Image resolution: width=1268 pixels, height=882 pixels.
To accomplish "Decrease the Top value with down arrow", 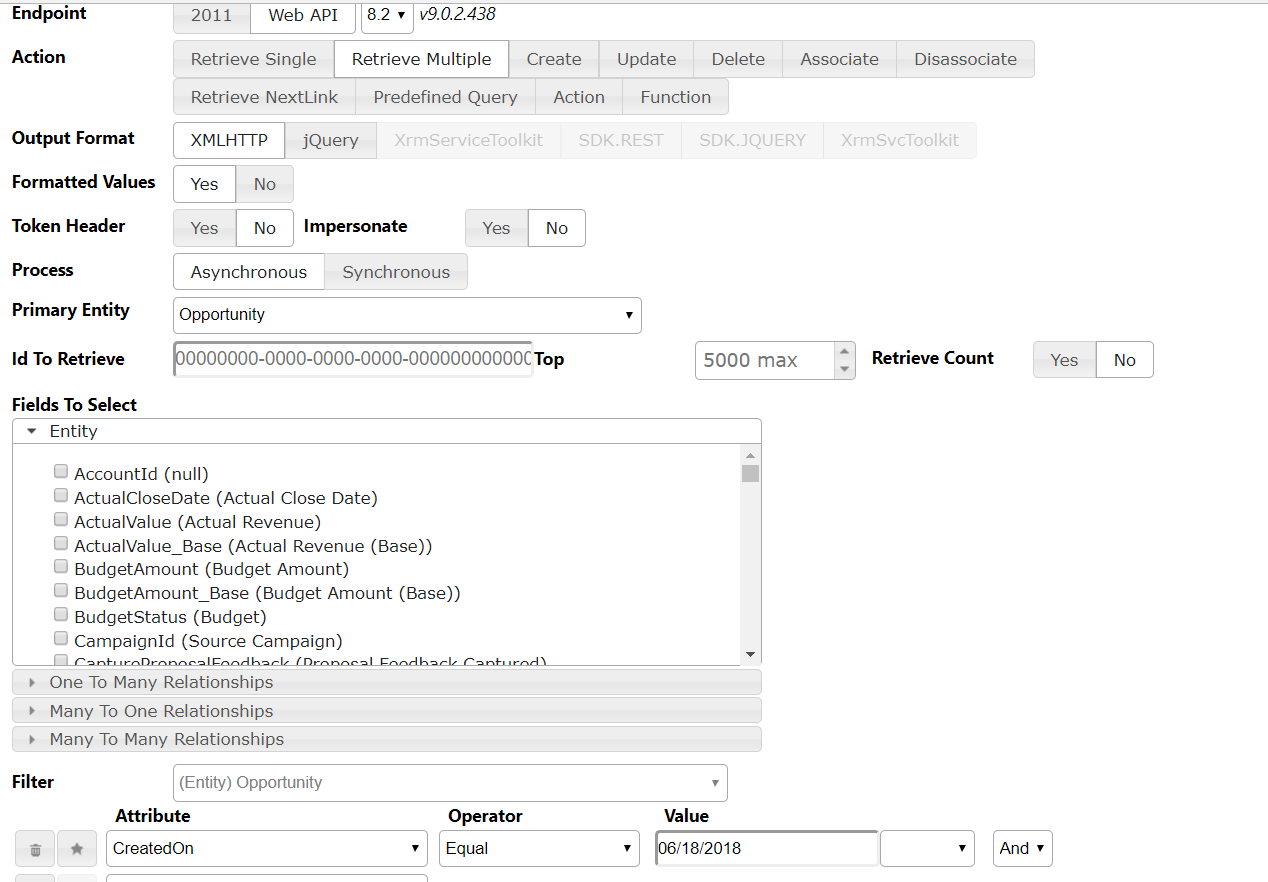I will 845,370.
